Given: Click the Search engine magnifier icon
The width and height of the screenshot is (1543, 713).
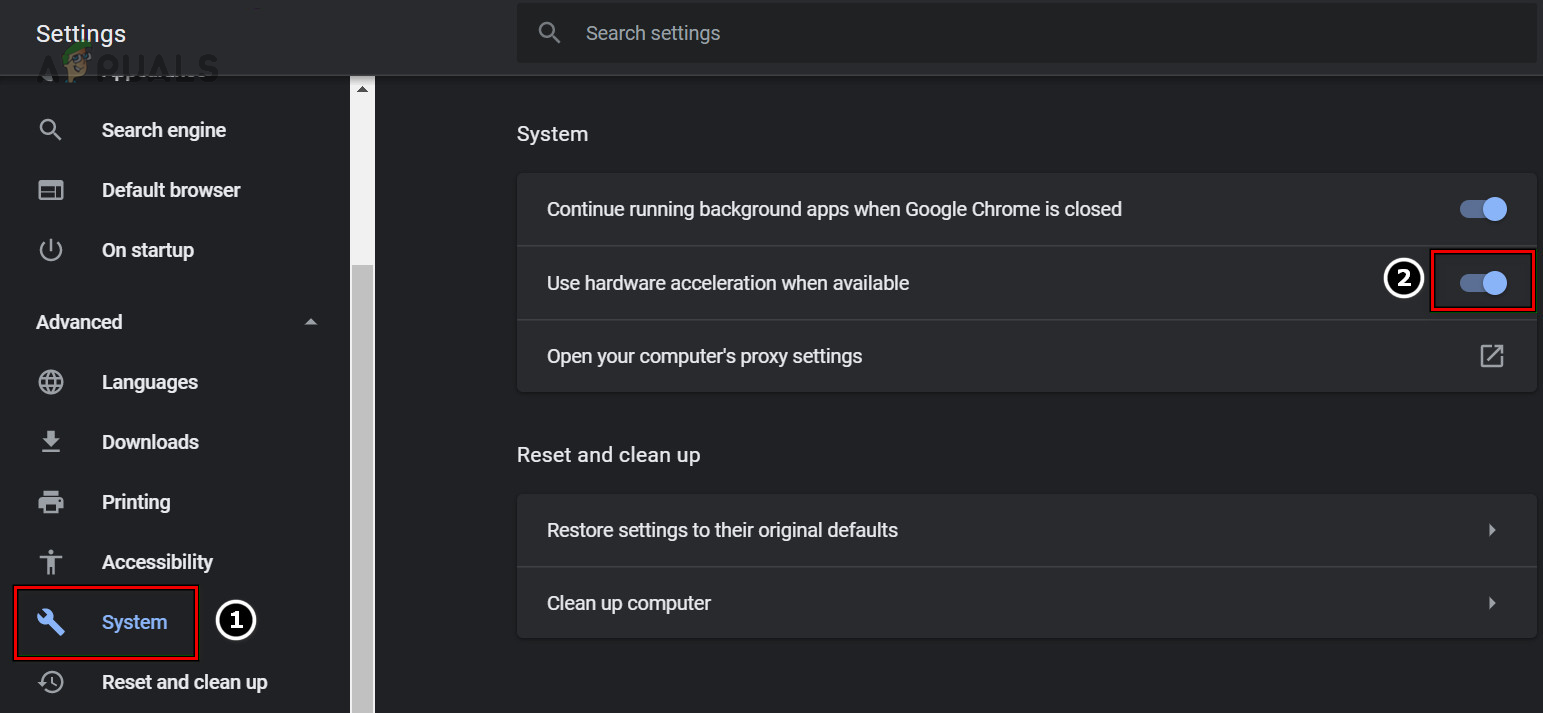Looking at the screenshot, I should point(50,130).
